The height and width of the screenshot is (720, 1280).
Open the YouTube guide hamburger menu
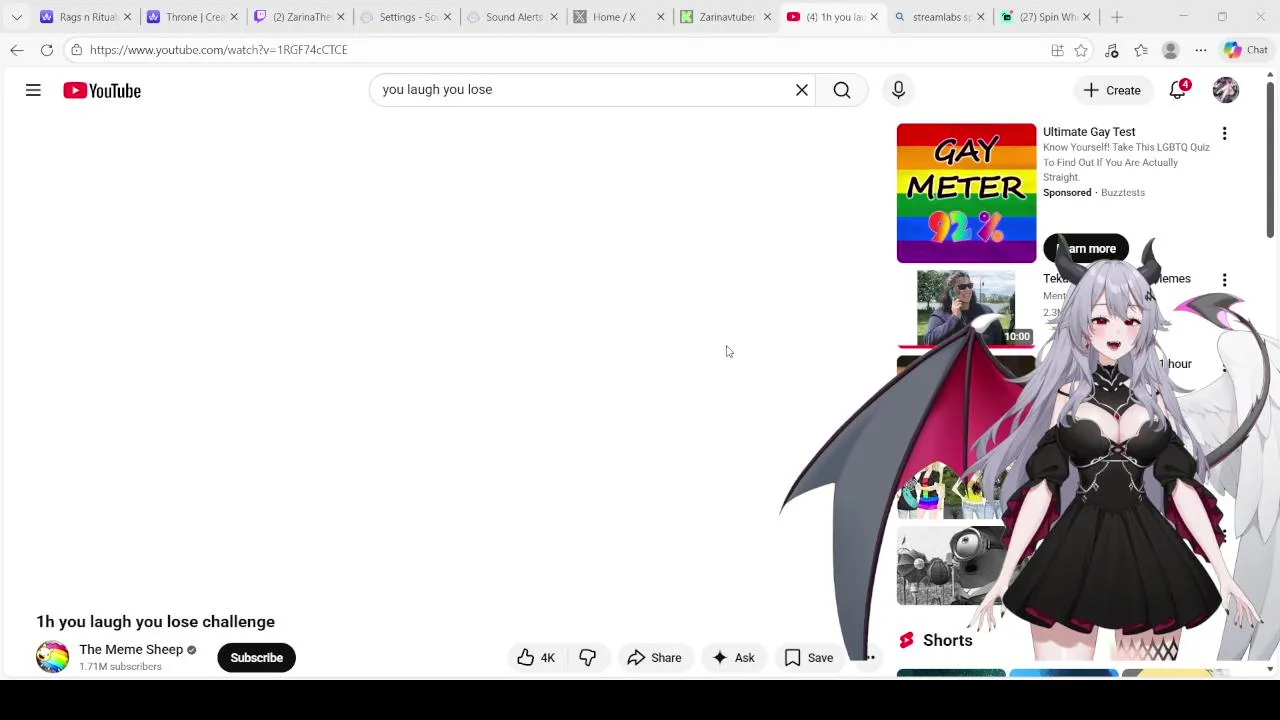(x=33, y=90)
